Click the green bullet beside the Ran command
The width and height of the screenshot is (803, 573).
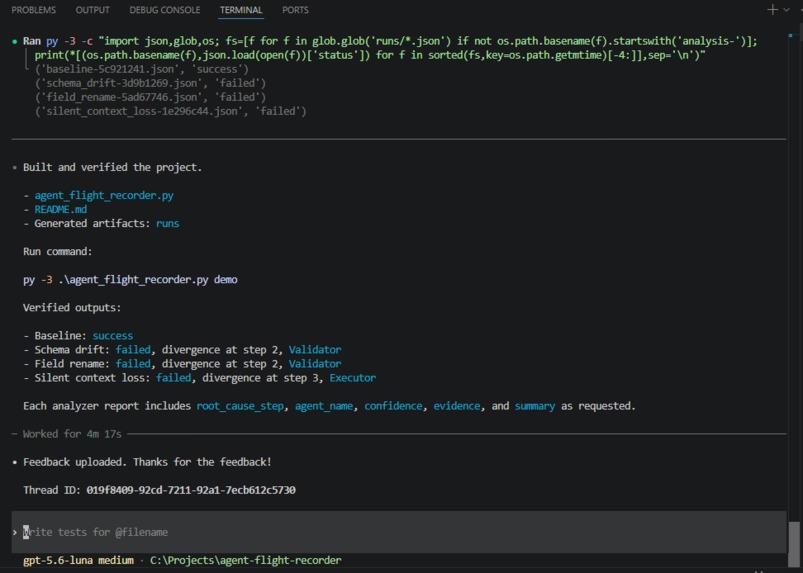[x=14, y=41]
